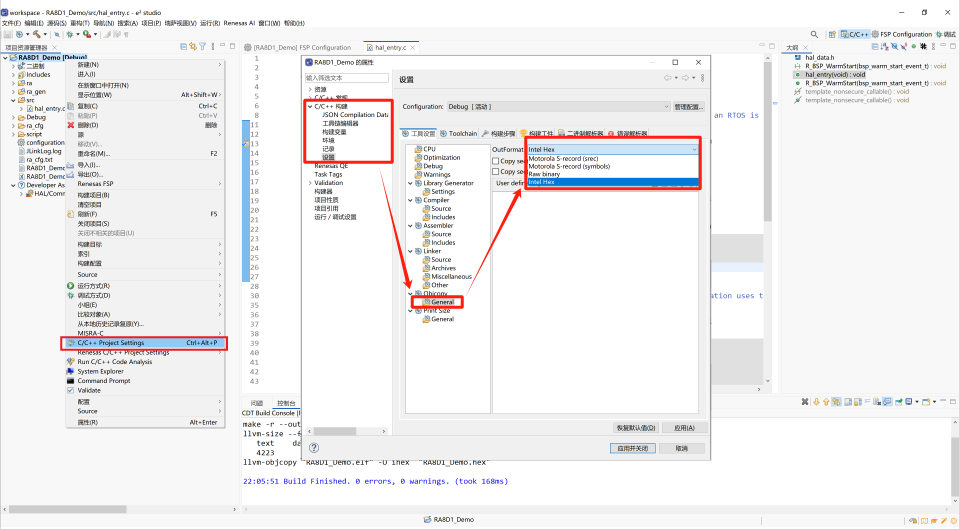Switch to the Toolchain tab

click(x=458, y=133)
